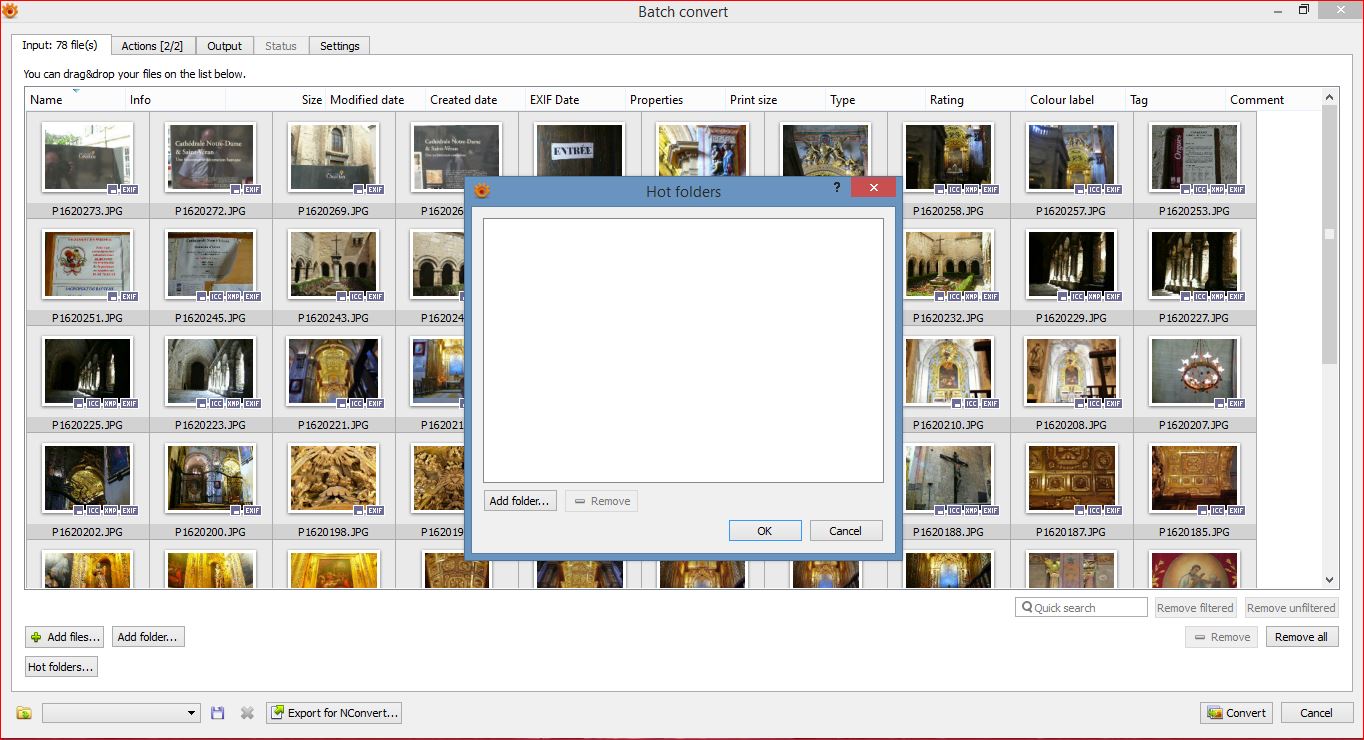
Task: Click the blue floppy disk save icon
Action: (x=218, y=713)
